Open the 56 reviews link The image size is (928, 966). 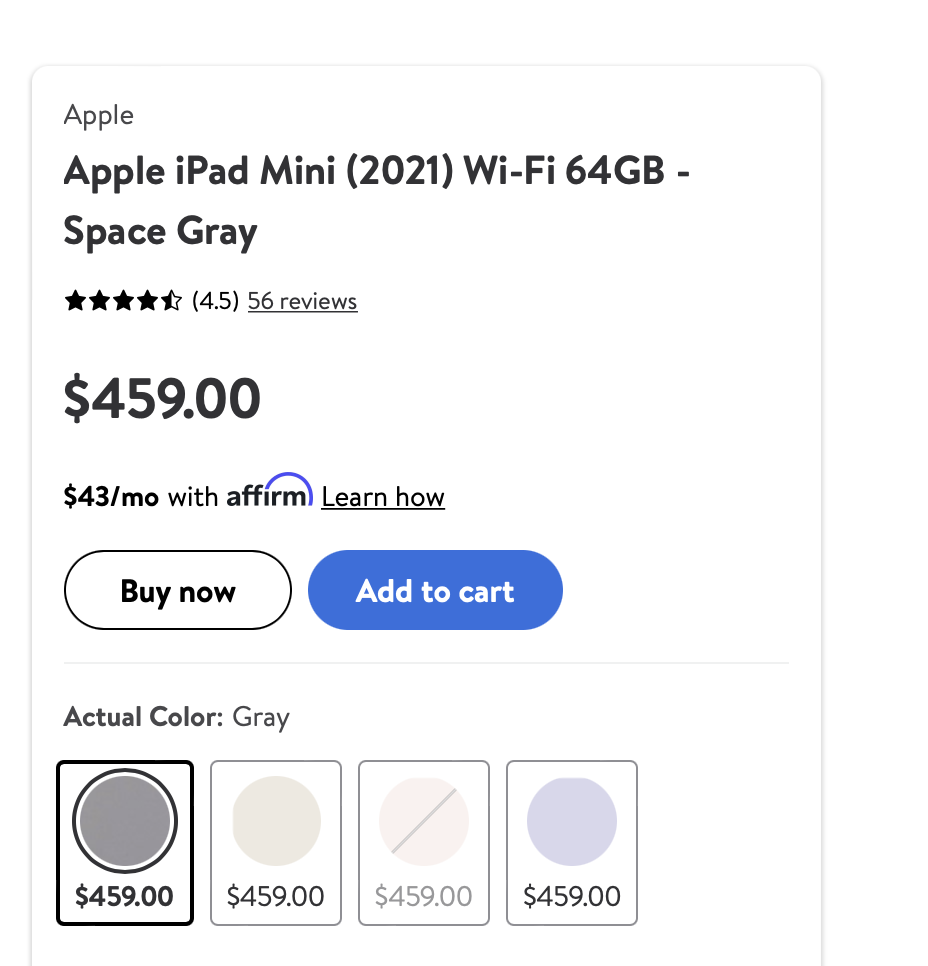pyautogui.click(x=302, y=301)
